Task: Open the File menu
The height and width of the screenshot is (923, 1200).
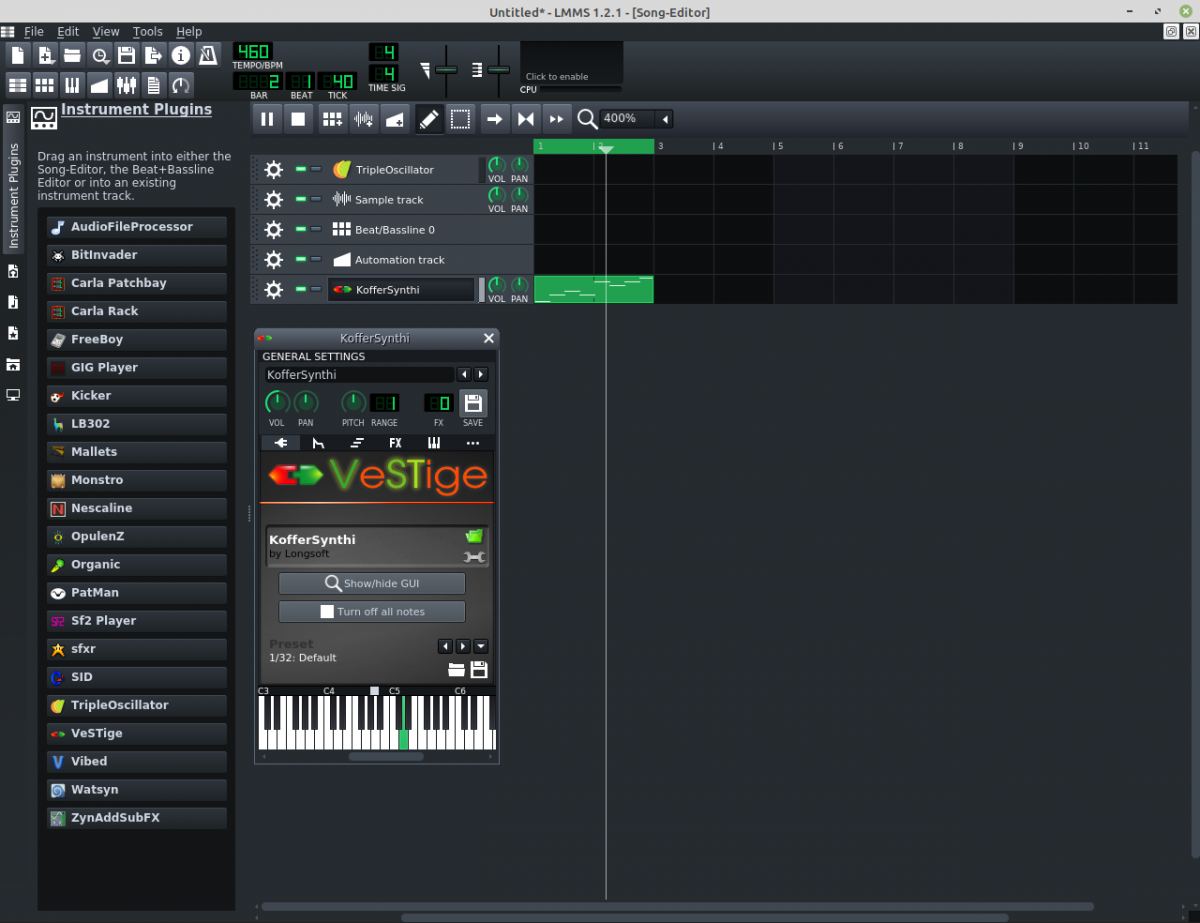Action: (34, 32)
